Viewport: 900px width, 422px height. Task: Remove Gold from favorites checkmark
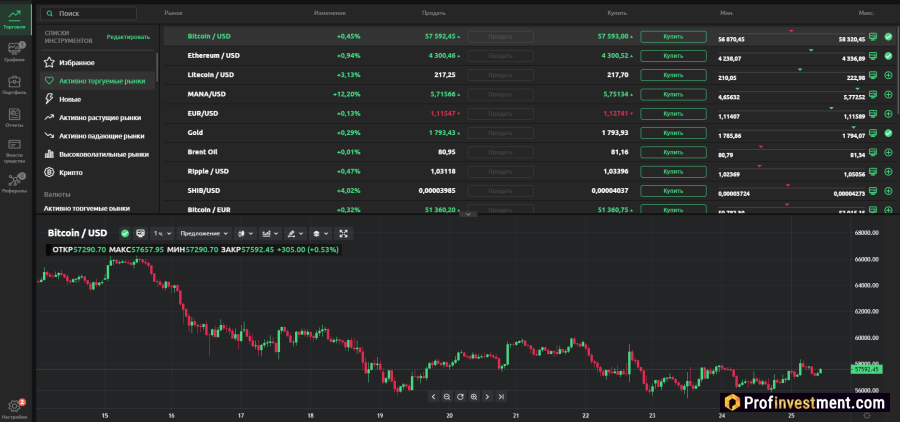coord(888,133)
